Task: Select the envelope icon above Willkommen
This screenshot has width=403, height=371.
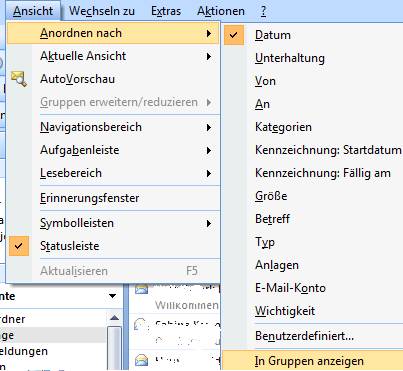Action: click(x=142, y=289)
